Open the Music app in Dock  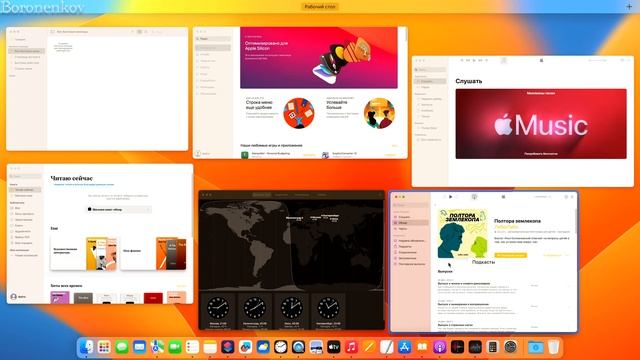pos(351,347)
